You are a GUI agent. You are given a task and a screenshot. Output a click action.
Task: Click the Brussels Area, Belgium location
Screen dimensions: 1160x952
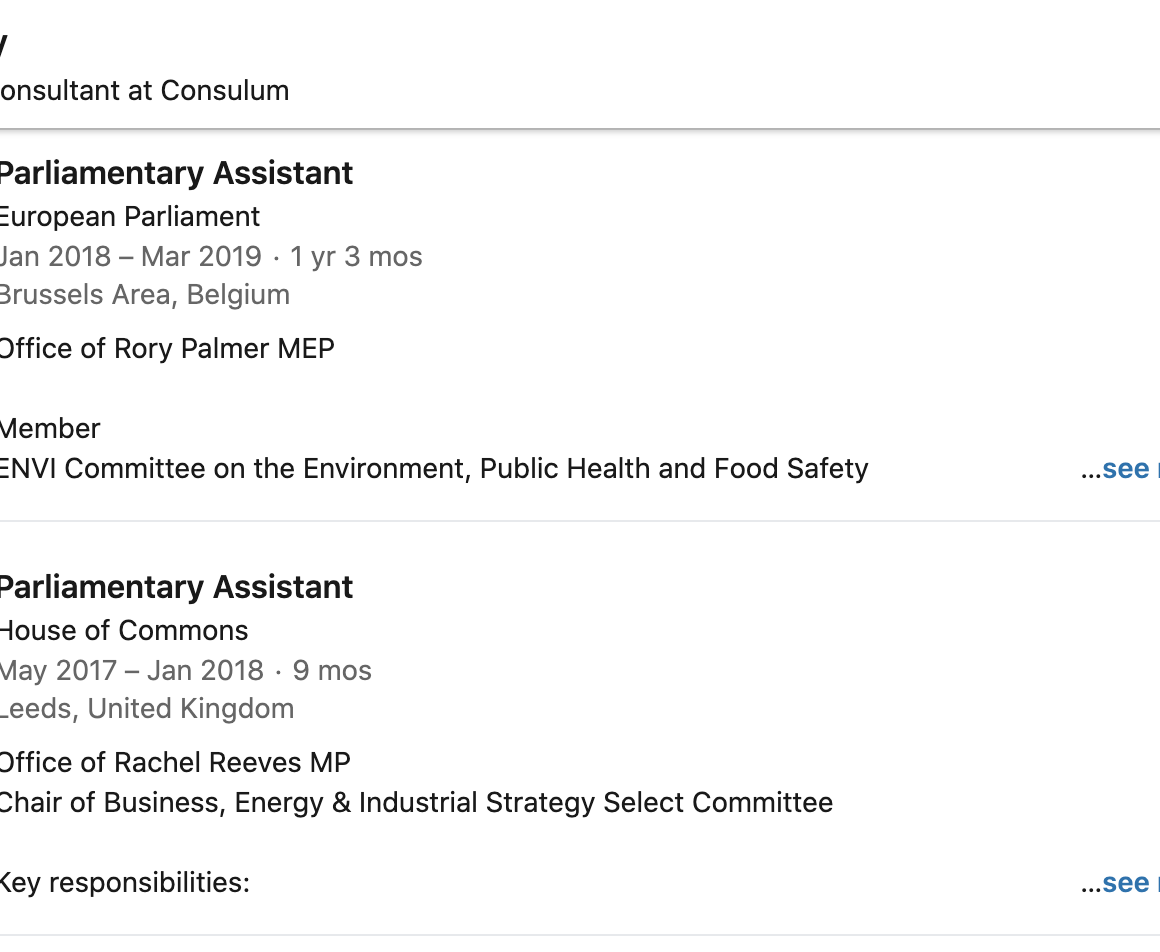click(x=144, y=295)
